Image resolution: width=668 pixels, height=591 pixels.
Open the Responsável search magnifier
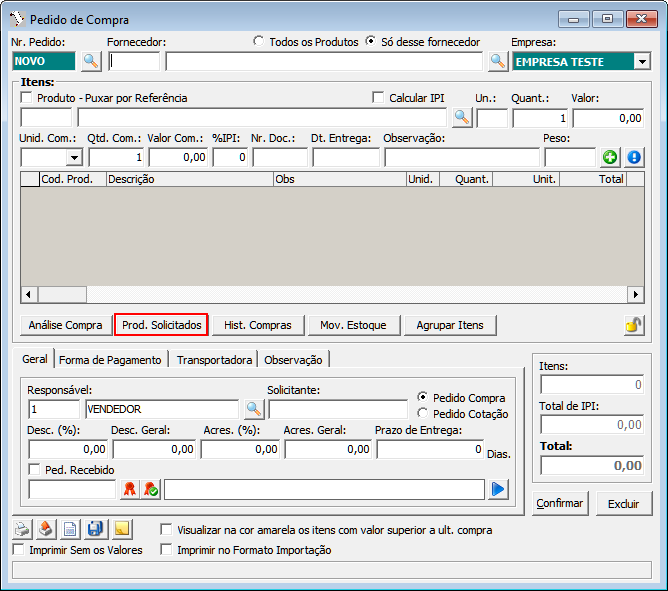(253, 409)
